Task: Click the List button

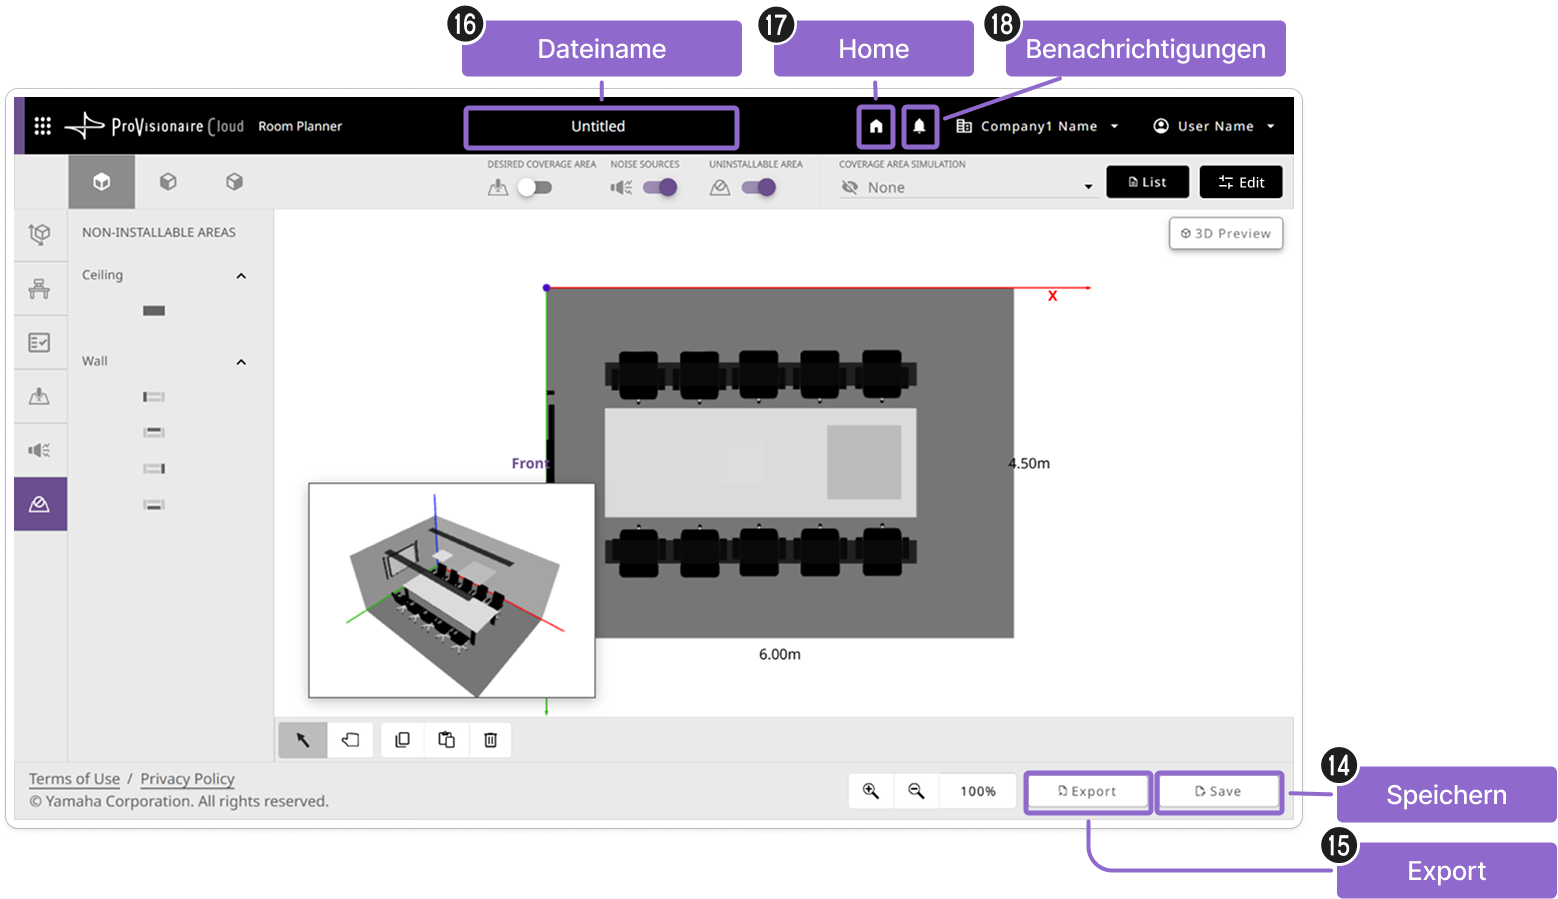Action: pyautogui.click(x=1148, y=182)
